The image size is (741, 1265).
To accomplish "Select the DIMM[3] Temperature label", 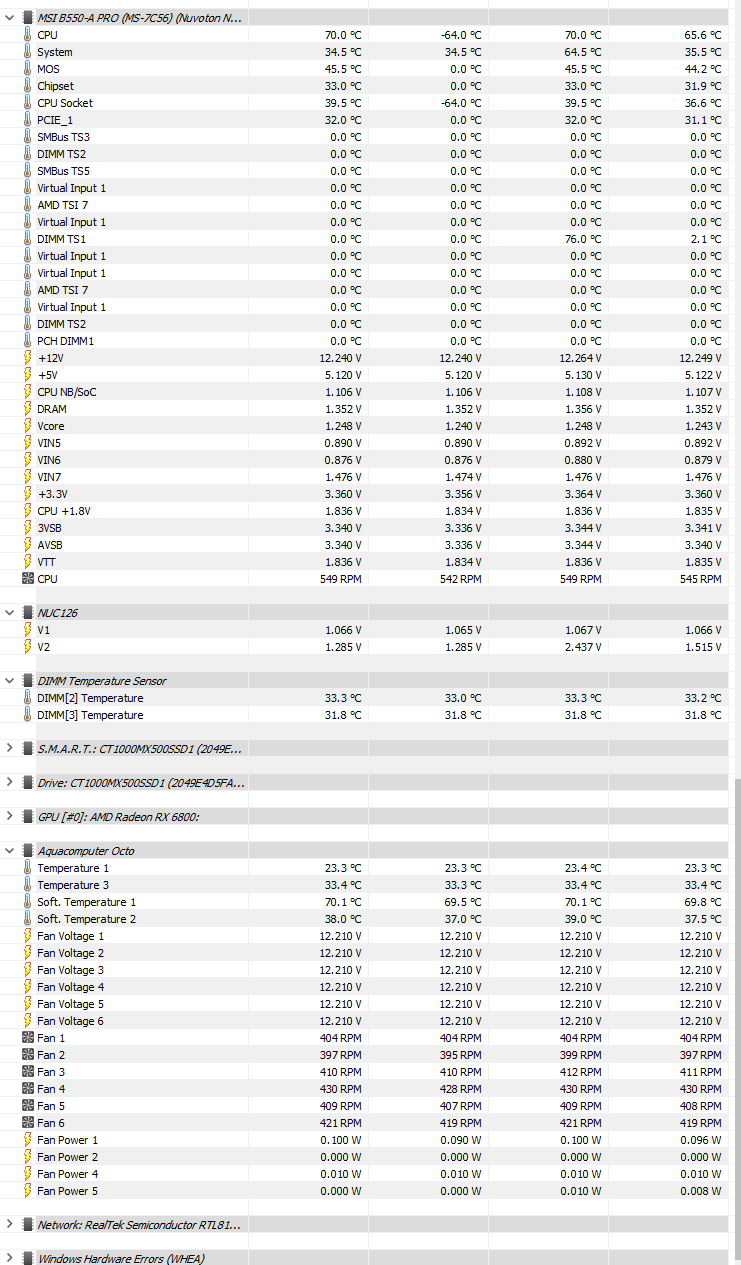I will click(90, 715).
